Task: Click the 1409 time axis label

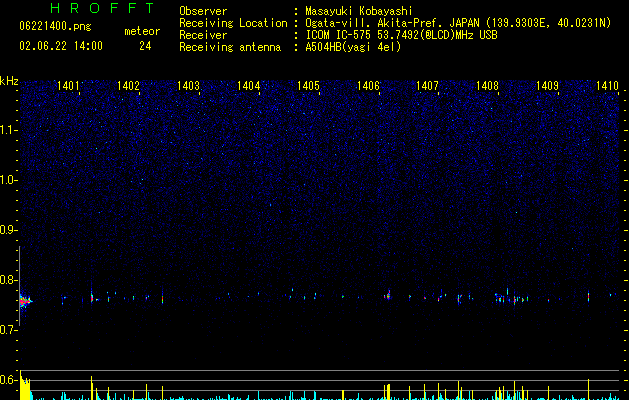Action: coord(547,85)
